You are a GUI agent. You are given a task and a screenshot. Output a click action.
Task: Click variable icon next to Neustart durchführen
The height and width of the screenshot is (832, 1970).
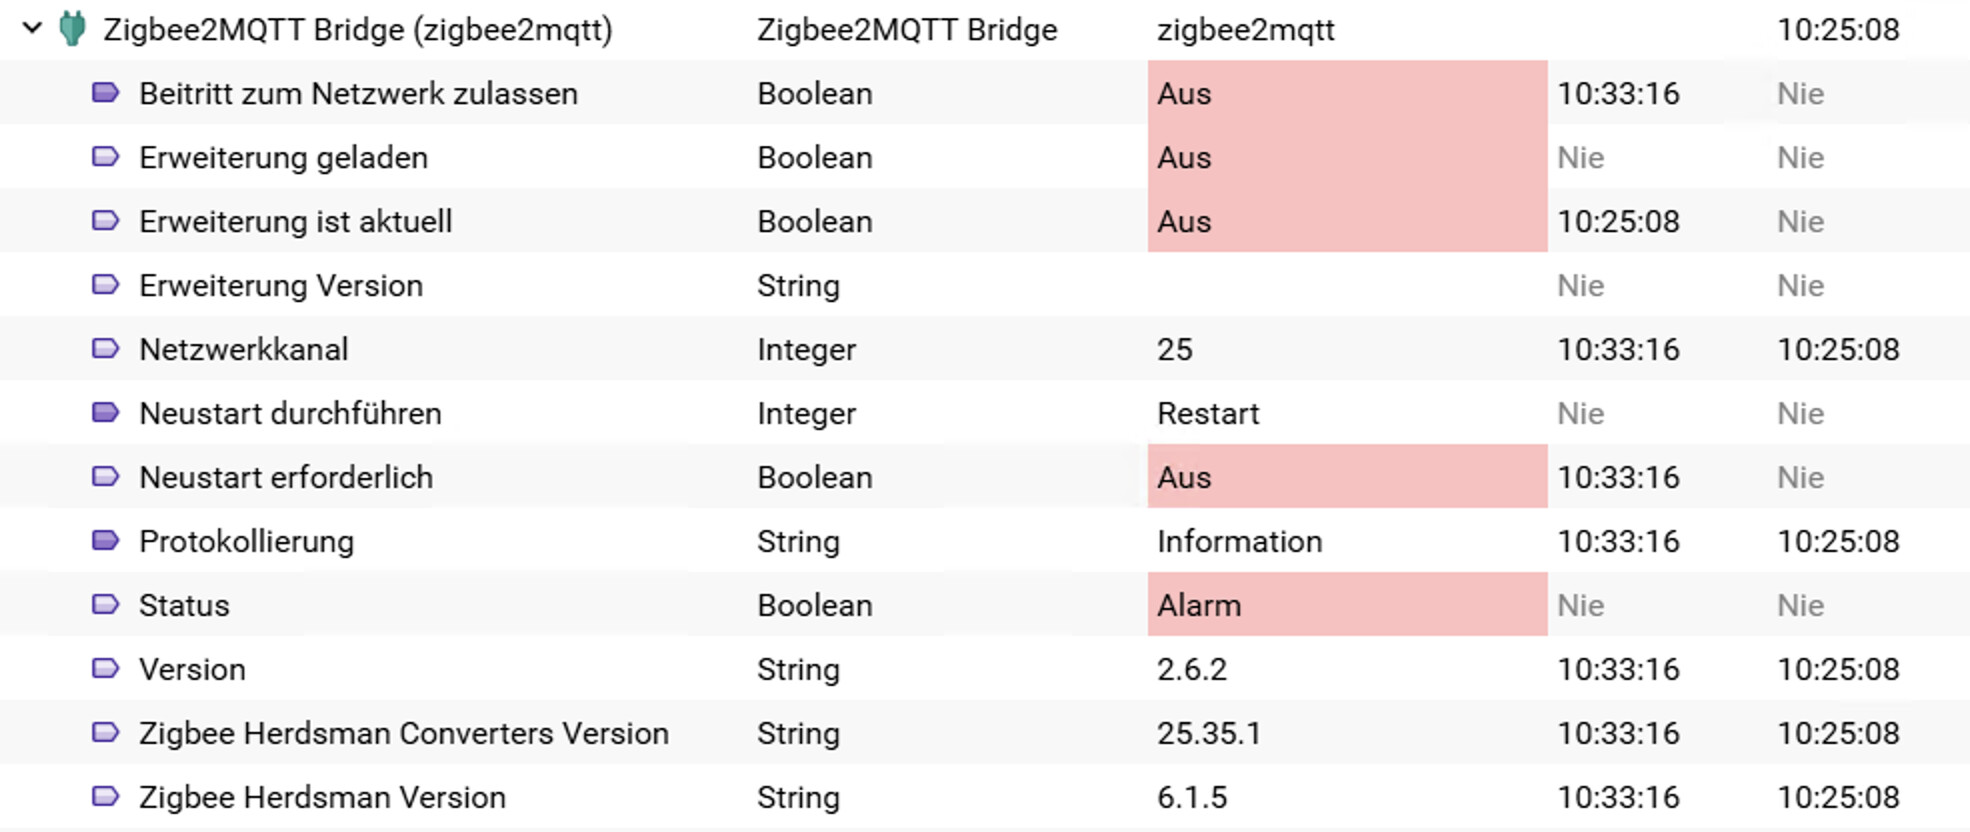coord(105,413)
